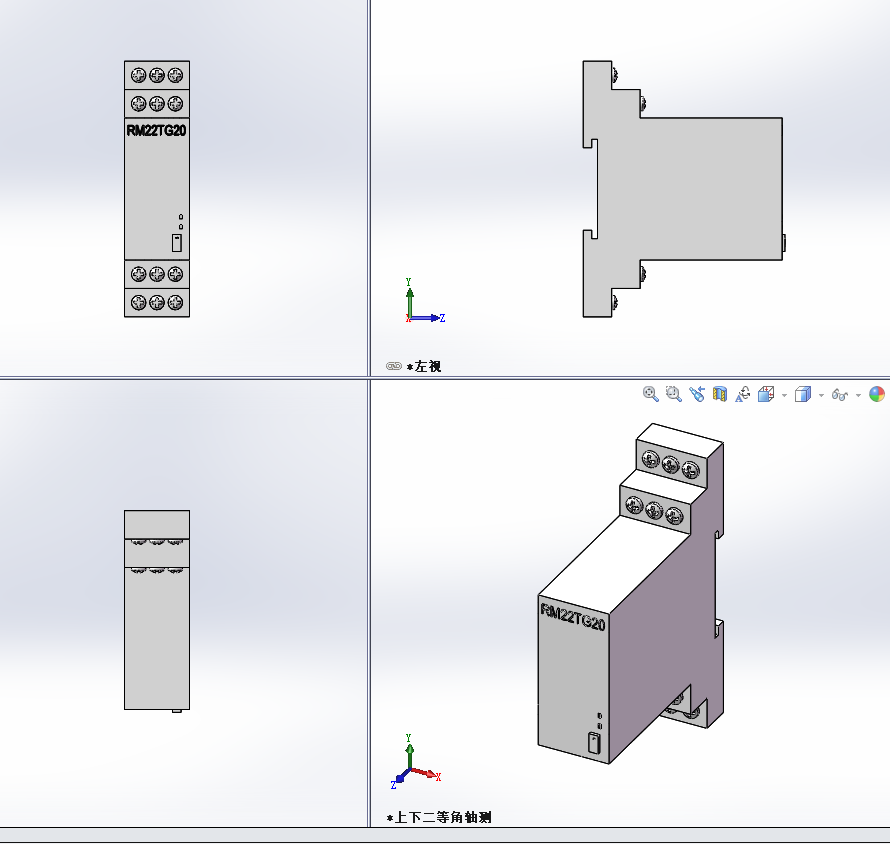Expand the View Orientation dropdown arrow
Image resolution: width=890 pixels, height=844 pixels.
click(x=784, y=395)
